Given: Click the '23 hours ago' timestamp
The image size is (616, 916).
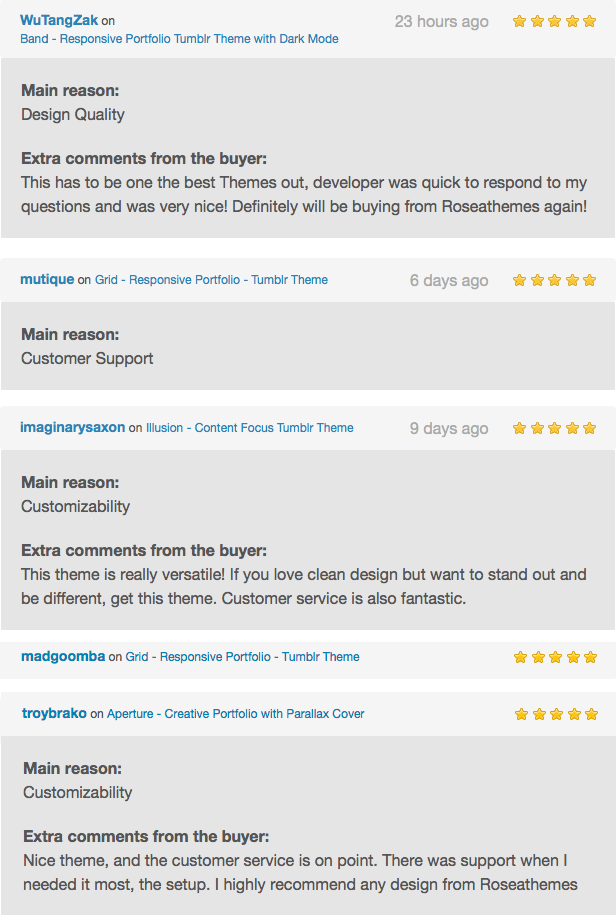Looking at the screenshot, I should coord(443,21).
